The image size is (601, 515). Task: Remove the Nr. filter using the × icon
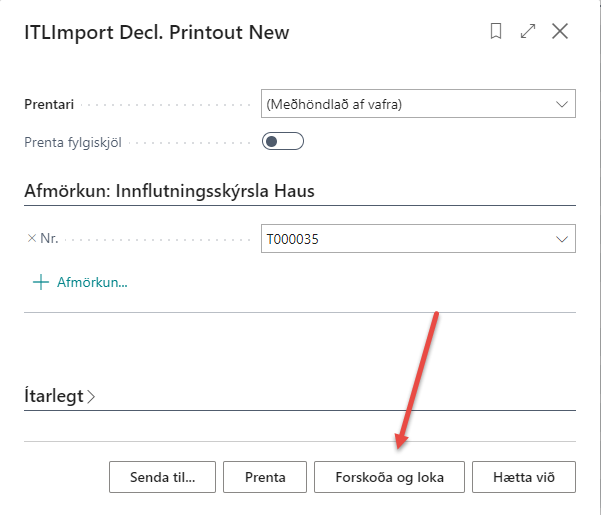pyautogui.click(x=31, y=239)
